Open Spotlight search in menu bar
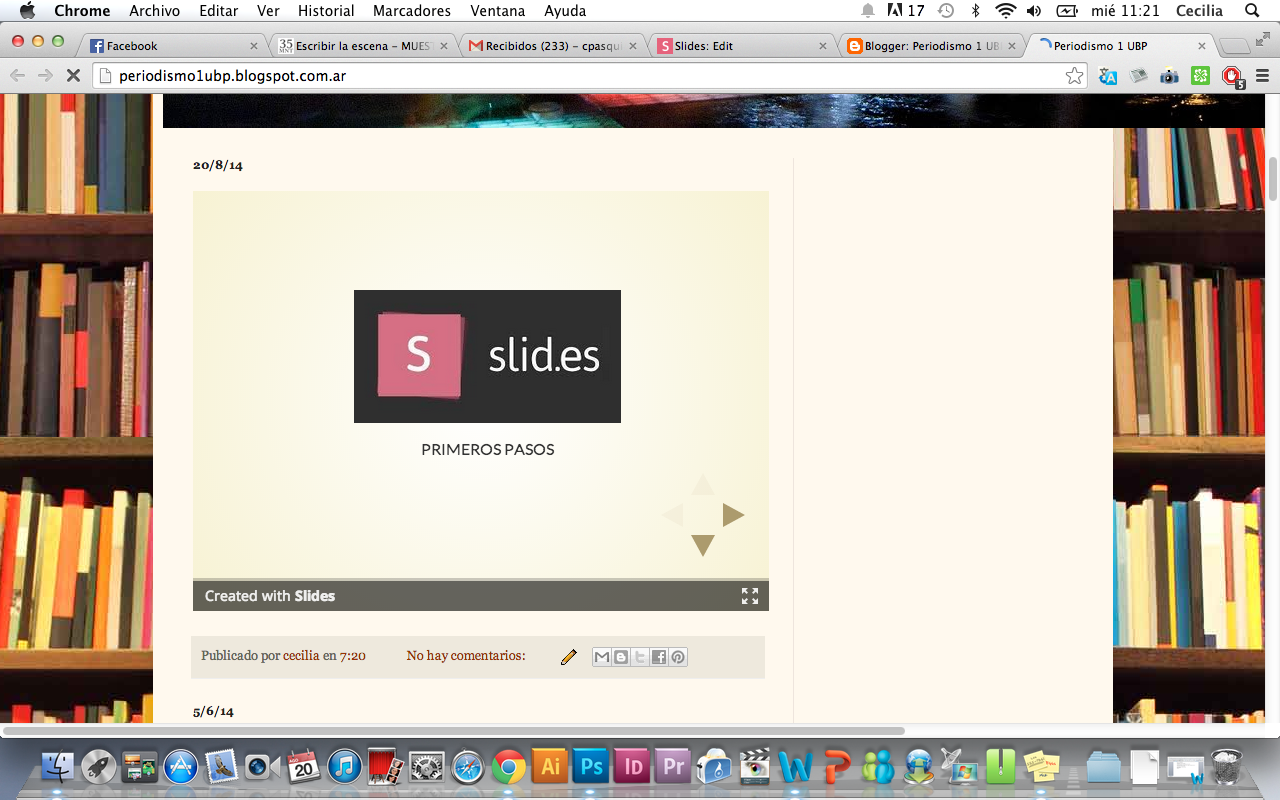The image size is (1280, 800). (1251, 11)
